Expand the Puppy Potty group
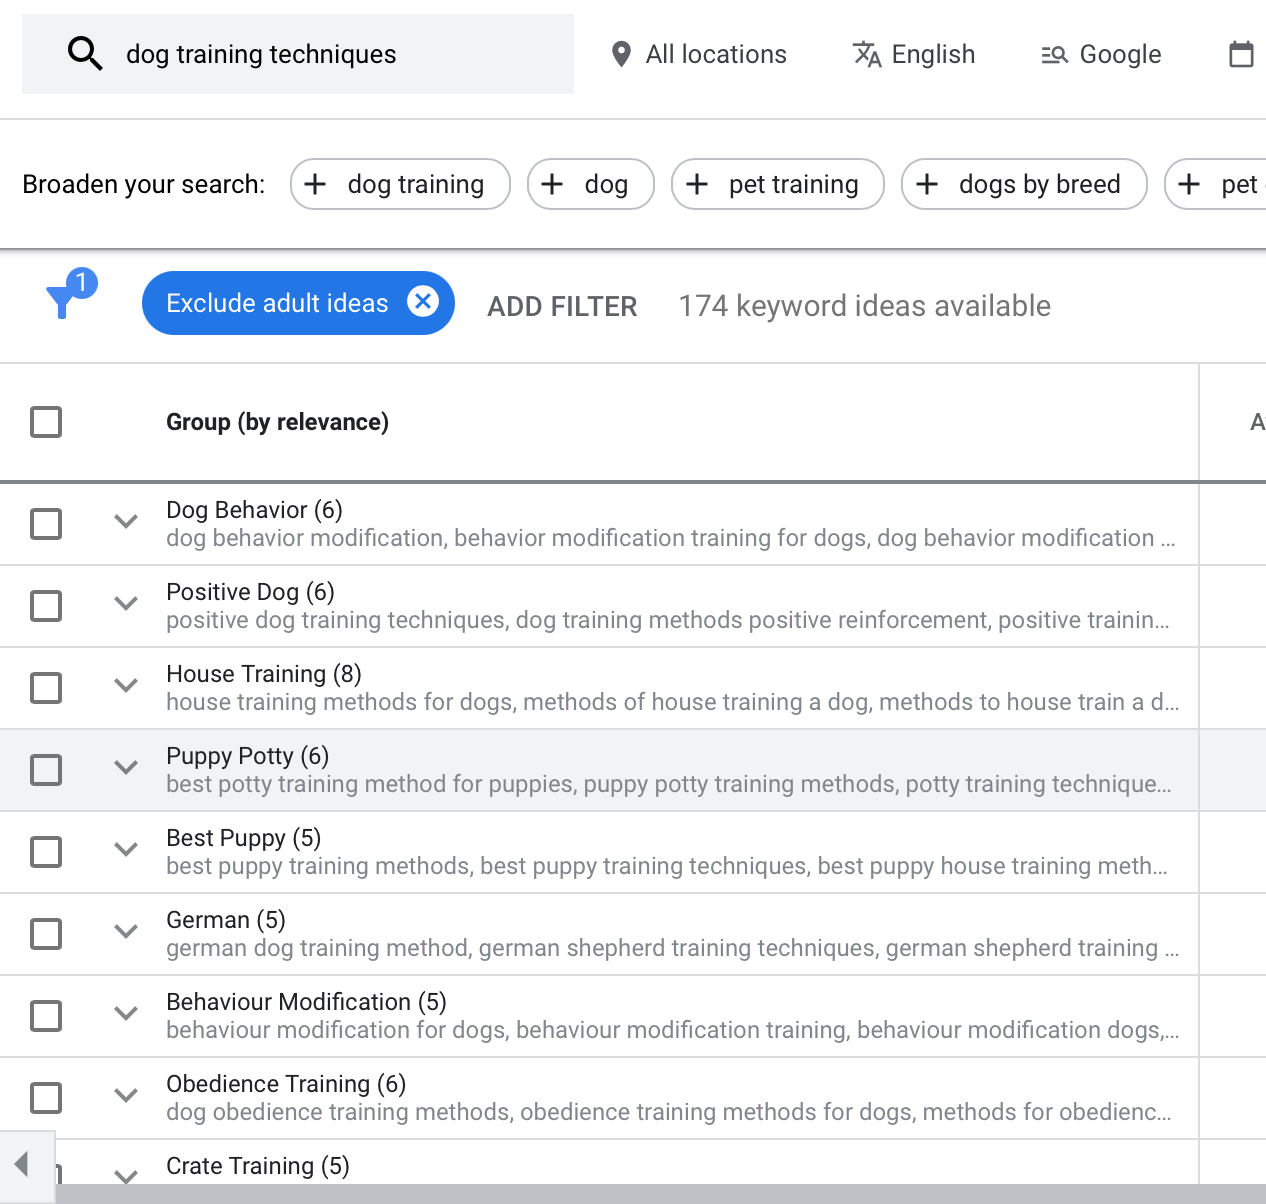Screen dimensions: 1266x1204 (126, 767)
